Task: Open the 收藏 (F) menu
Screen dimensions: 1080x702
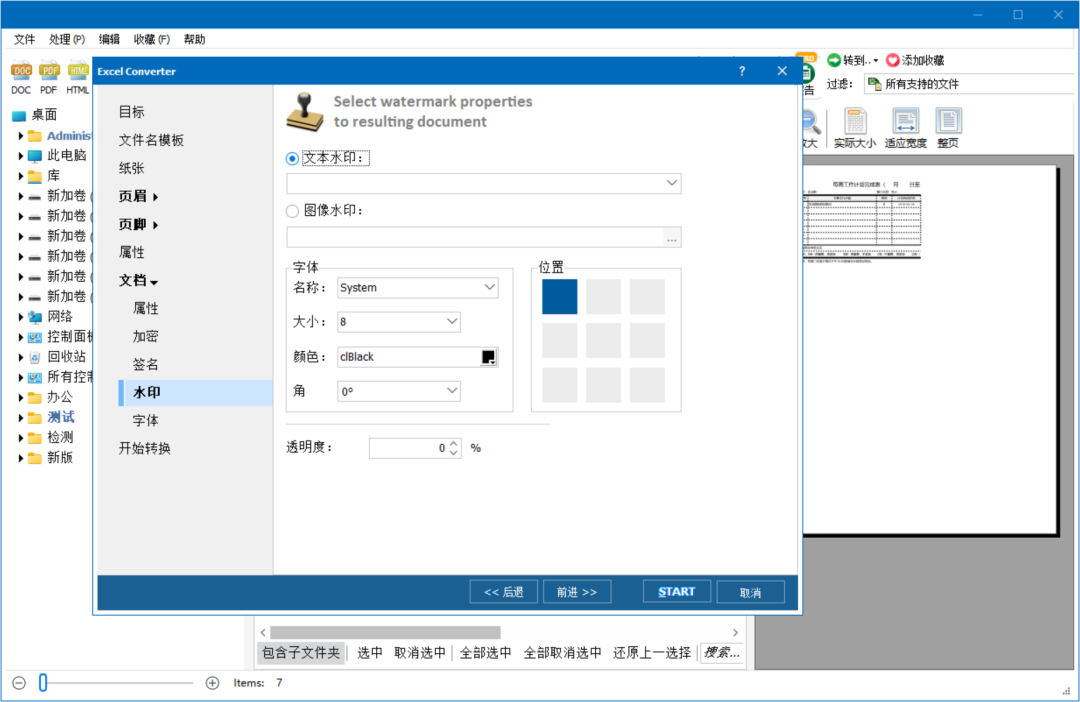Action: 152,39
